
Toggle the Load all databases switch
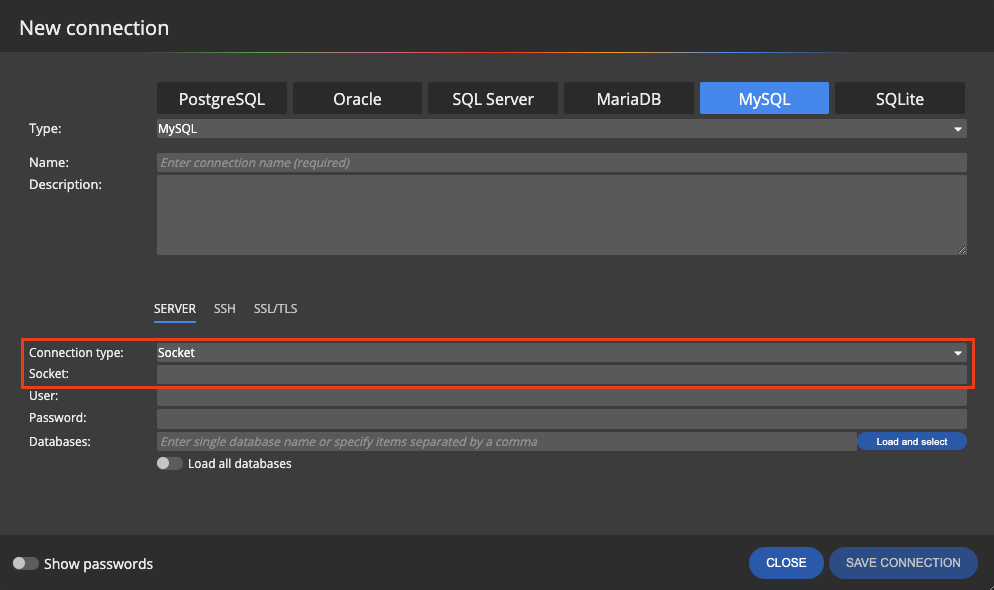point(169,463)
